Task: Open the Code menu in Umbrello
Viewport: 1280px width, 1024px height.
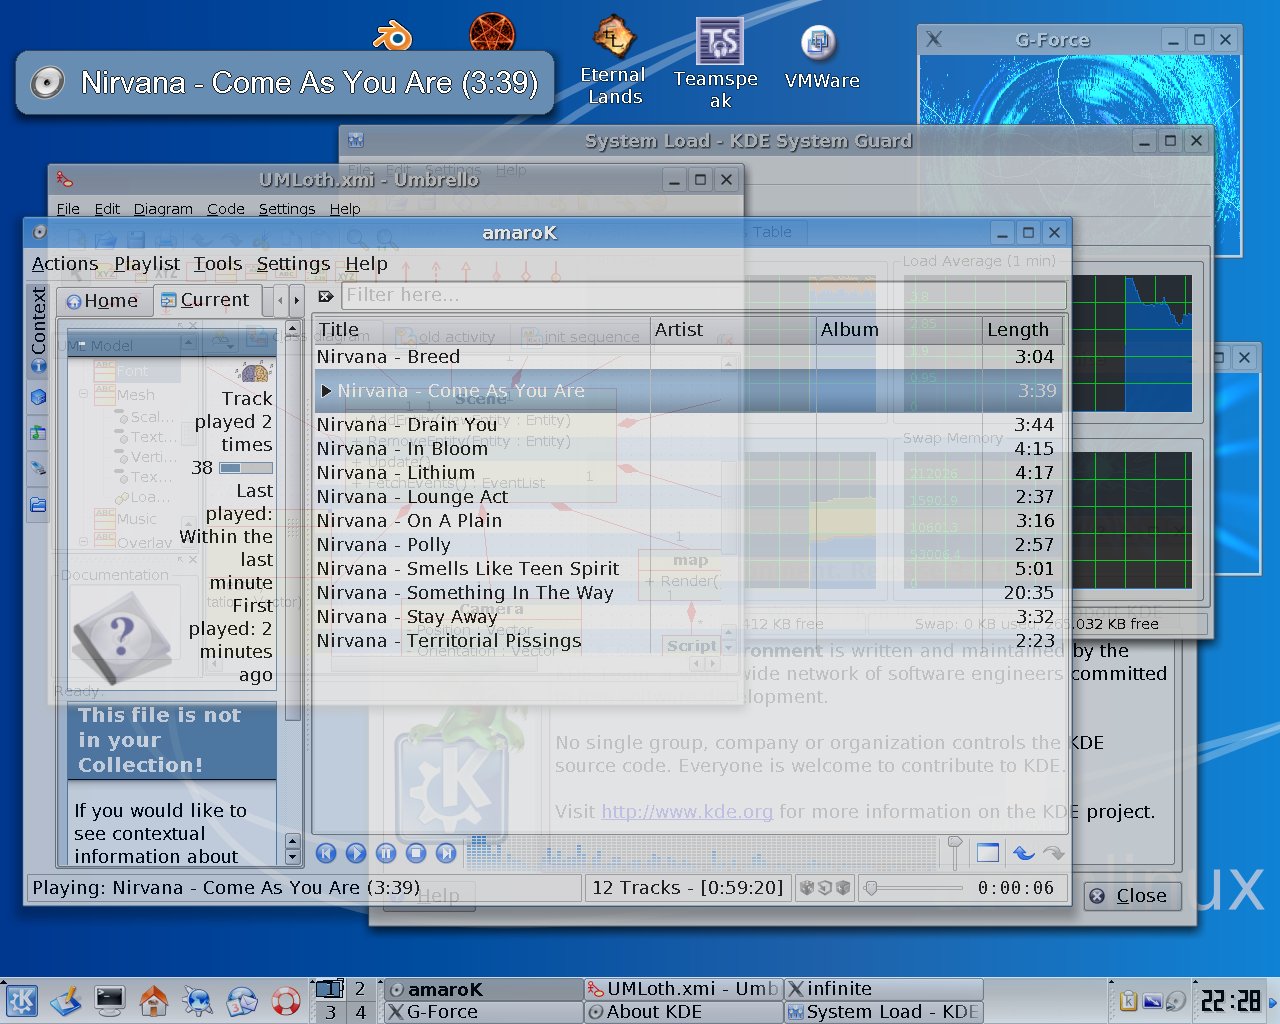Action: coord(226,209)
